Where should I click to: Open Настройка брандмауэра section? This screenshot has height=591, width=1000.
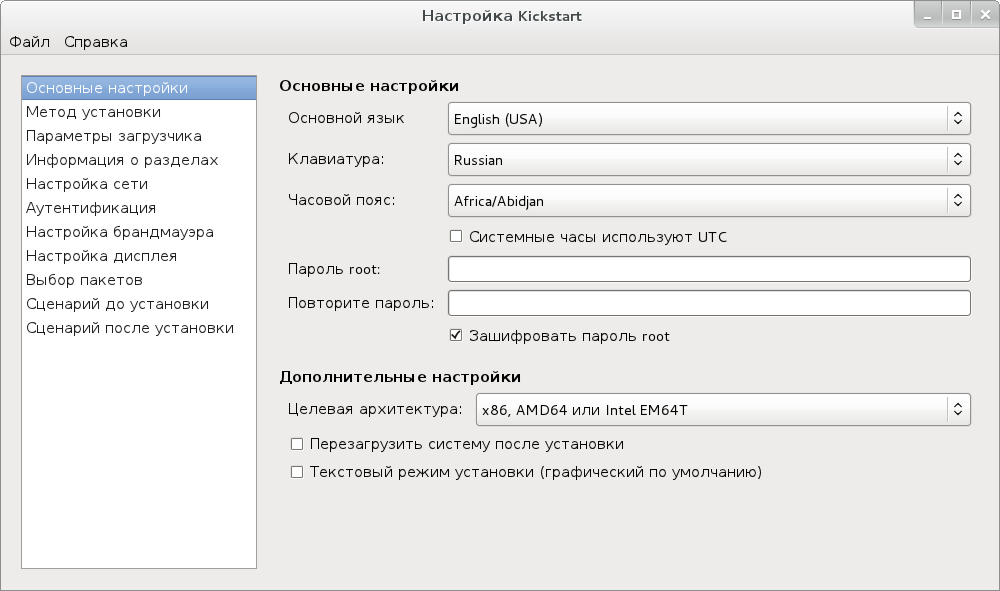point(120,232)
